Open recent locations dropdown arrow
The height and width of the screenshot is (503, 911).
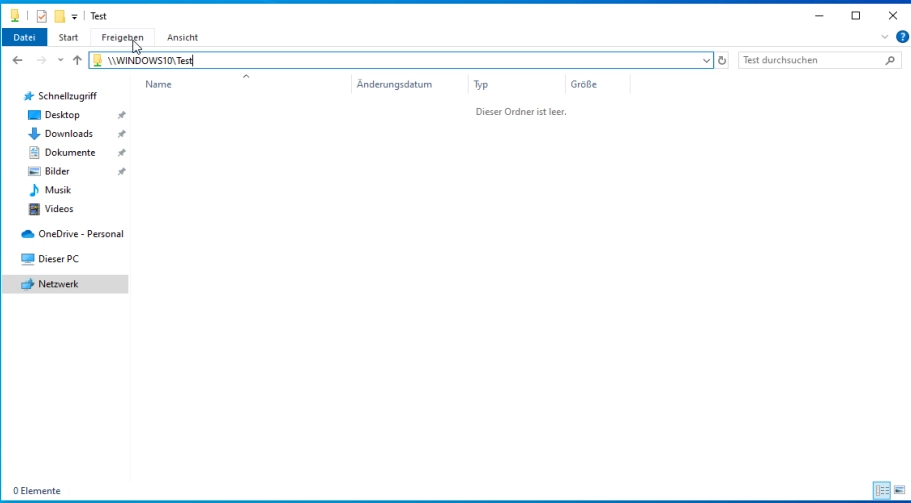(x=60, y=60)
